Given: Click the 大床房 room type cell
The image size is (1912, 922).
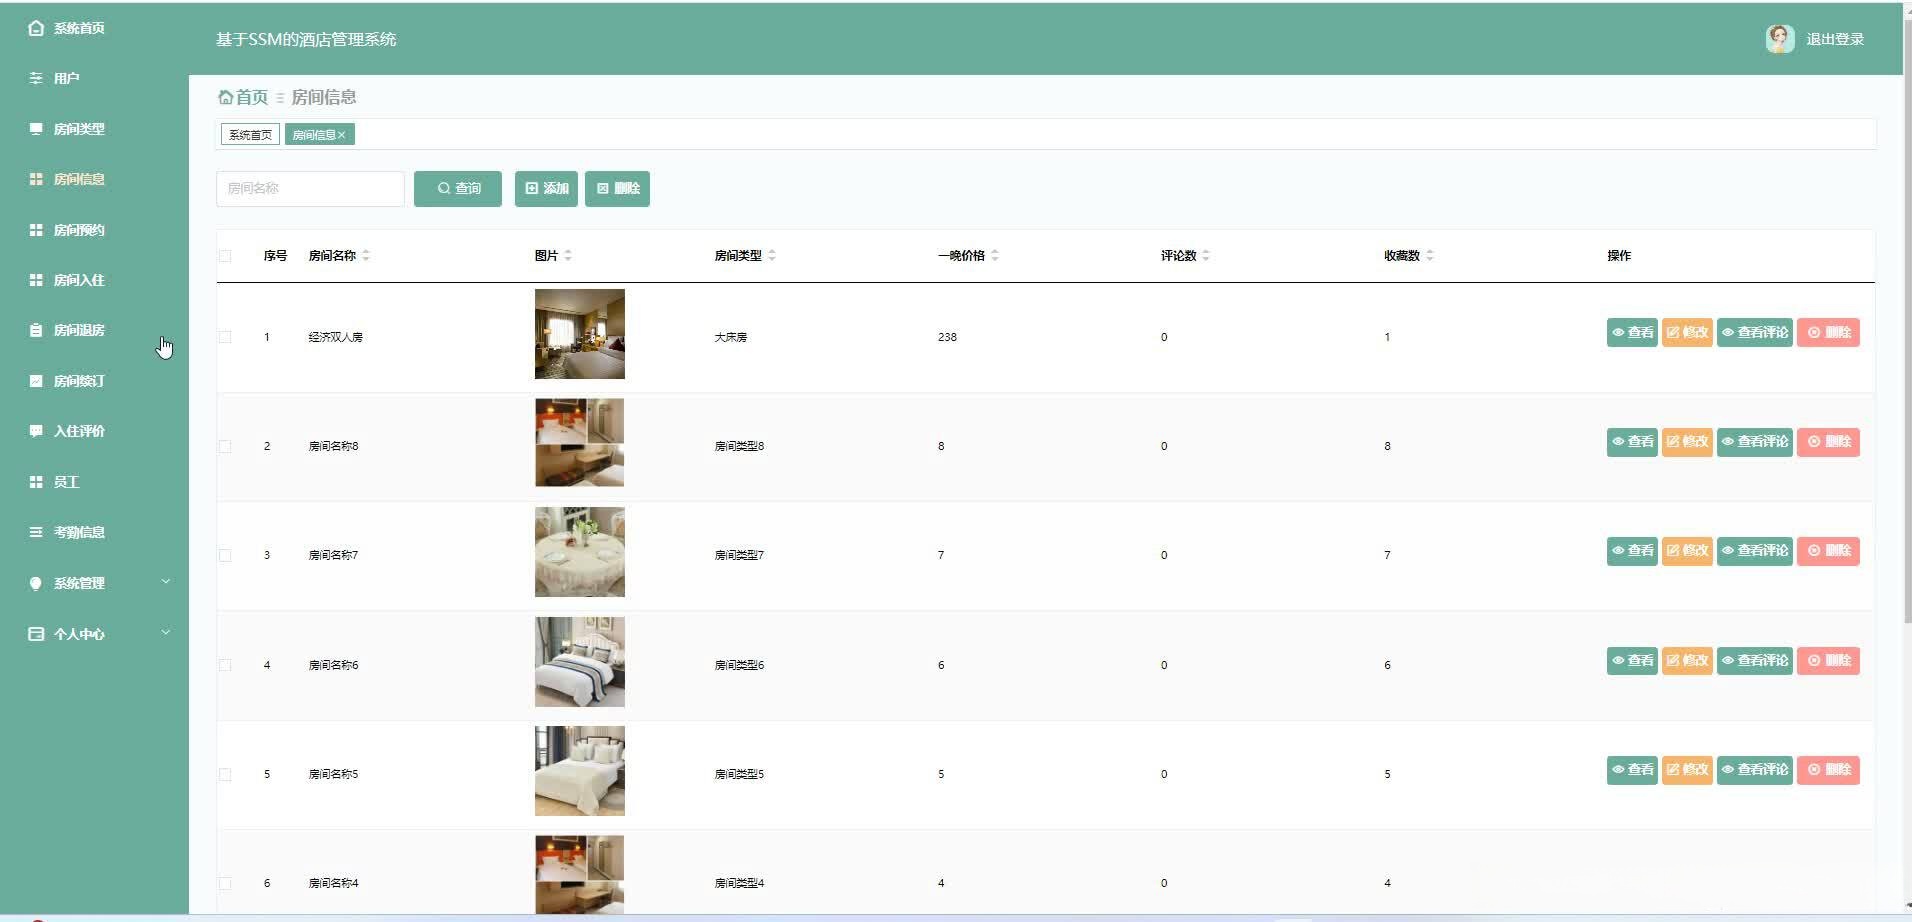Looking at the screenshot, I should tap(731, 337).
